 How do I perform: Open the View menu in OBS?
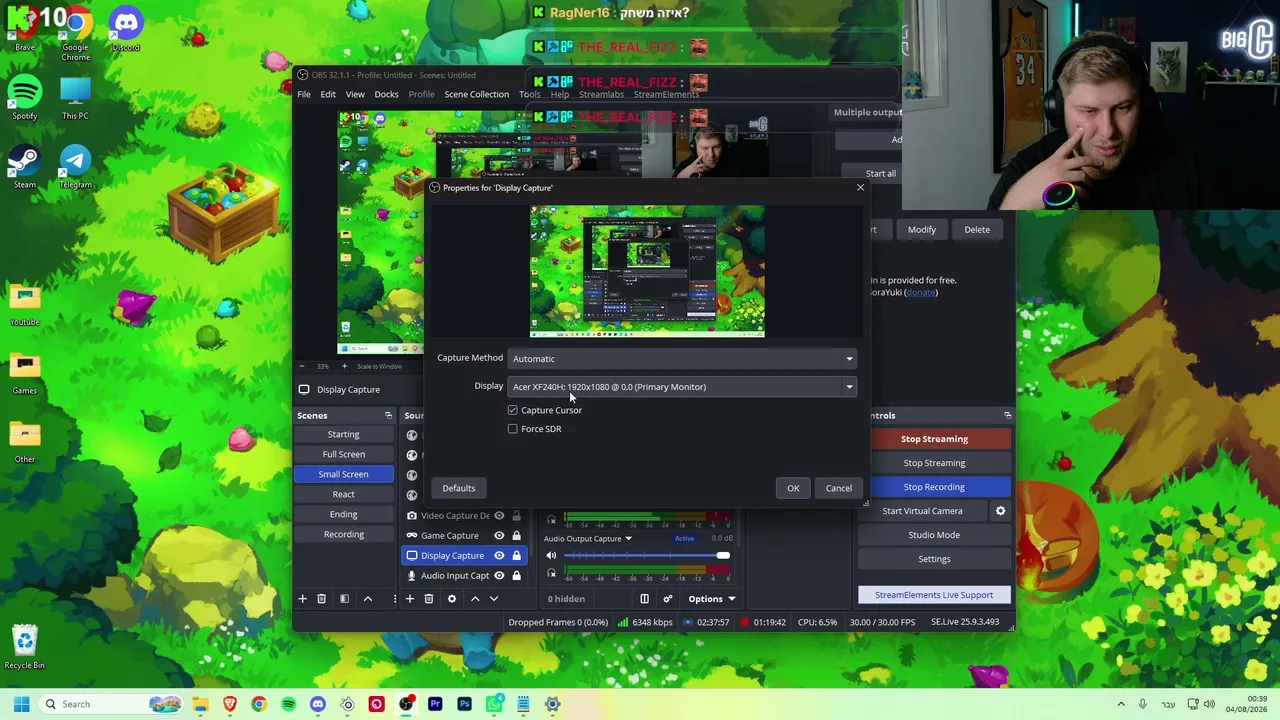(x=355, y=95)
